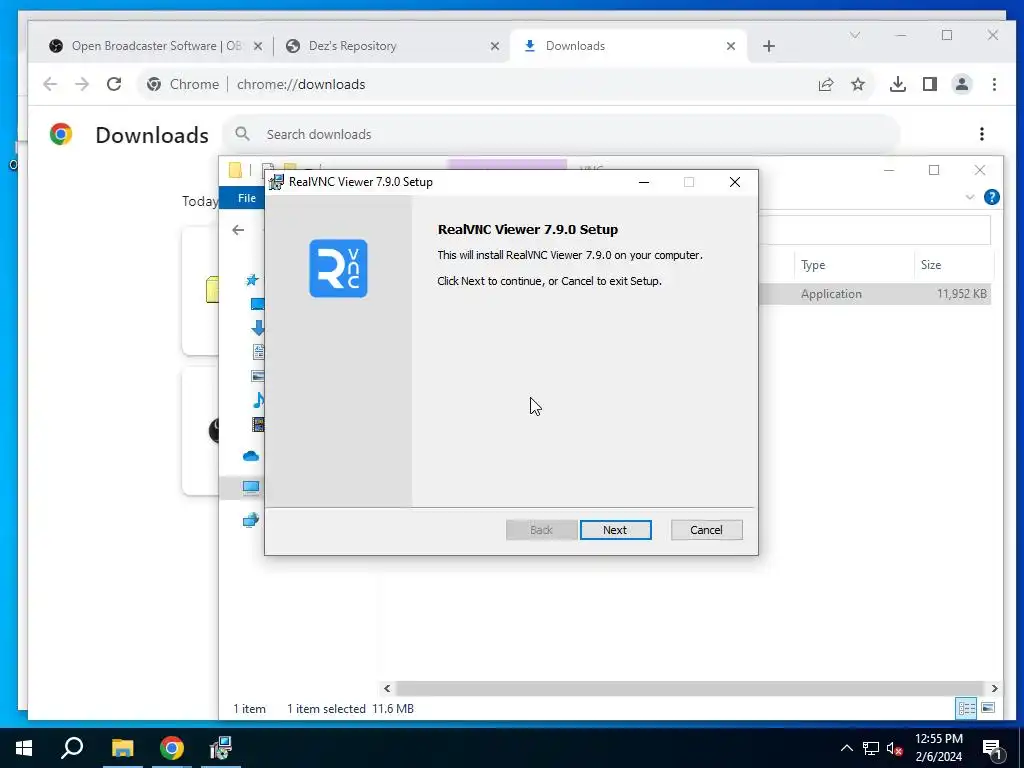Reload the Chrome downloads page
This screenshot has height=768, width=1024.
(x=114, y=84)
